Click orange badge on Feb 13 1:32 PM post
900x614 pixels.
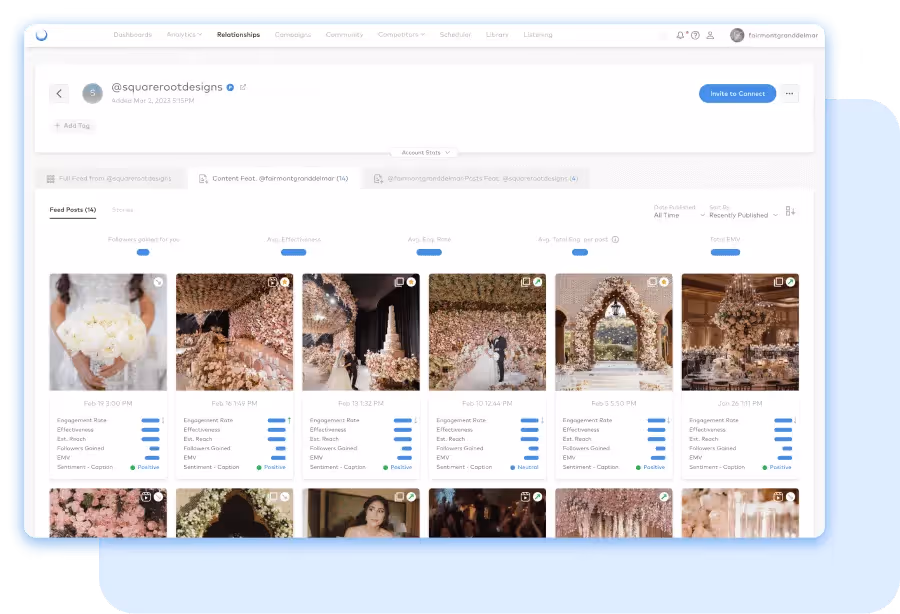pos(412,282)
